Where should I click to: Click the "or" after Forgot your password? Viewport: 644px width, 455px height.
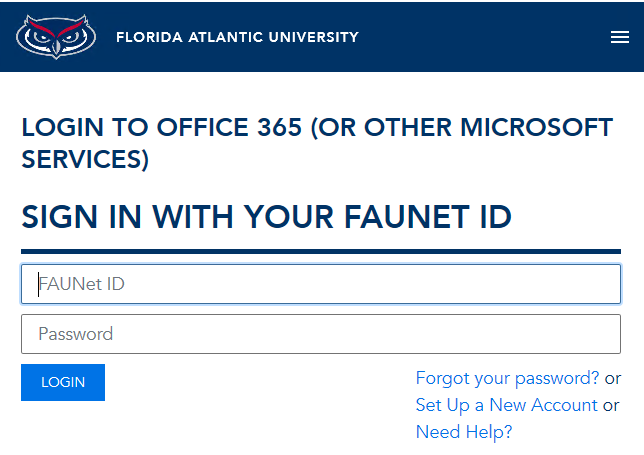(x=612, y=378)
